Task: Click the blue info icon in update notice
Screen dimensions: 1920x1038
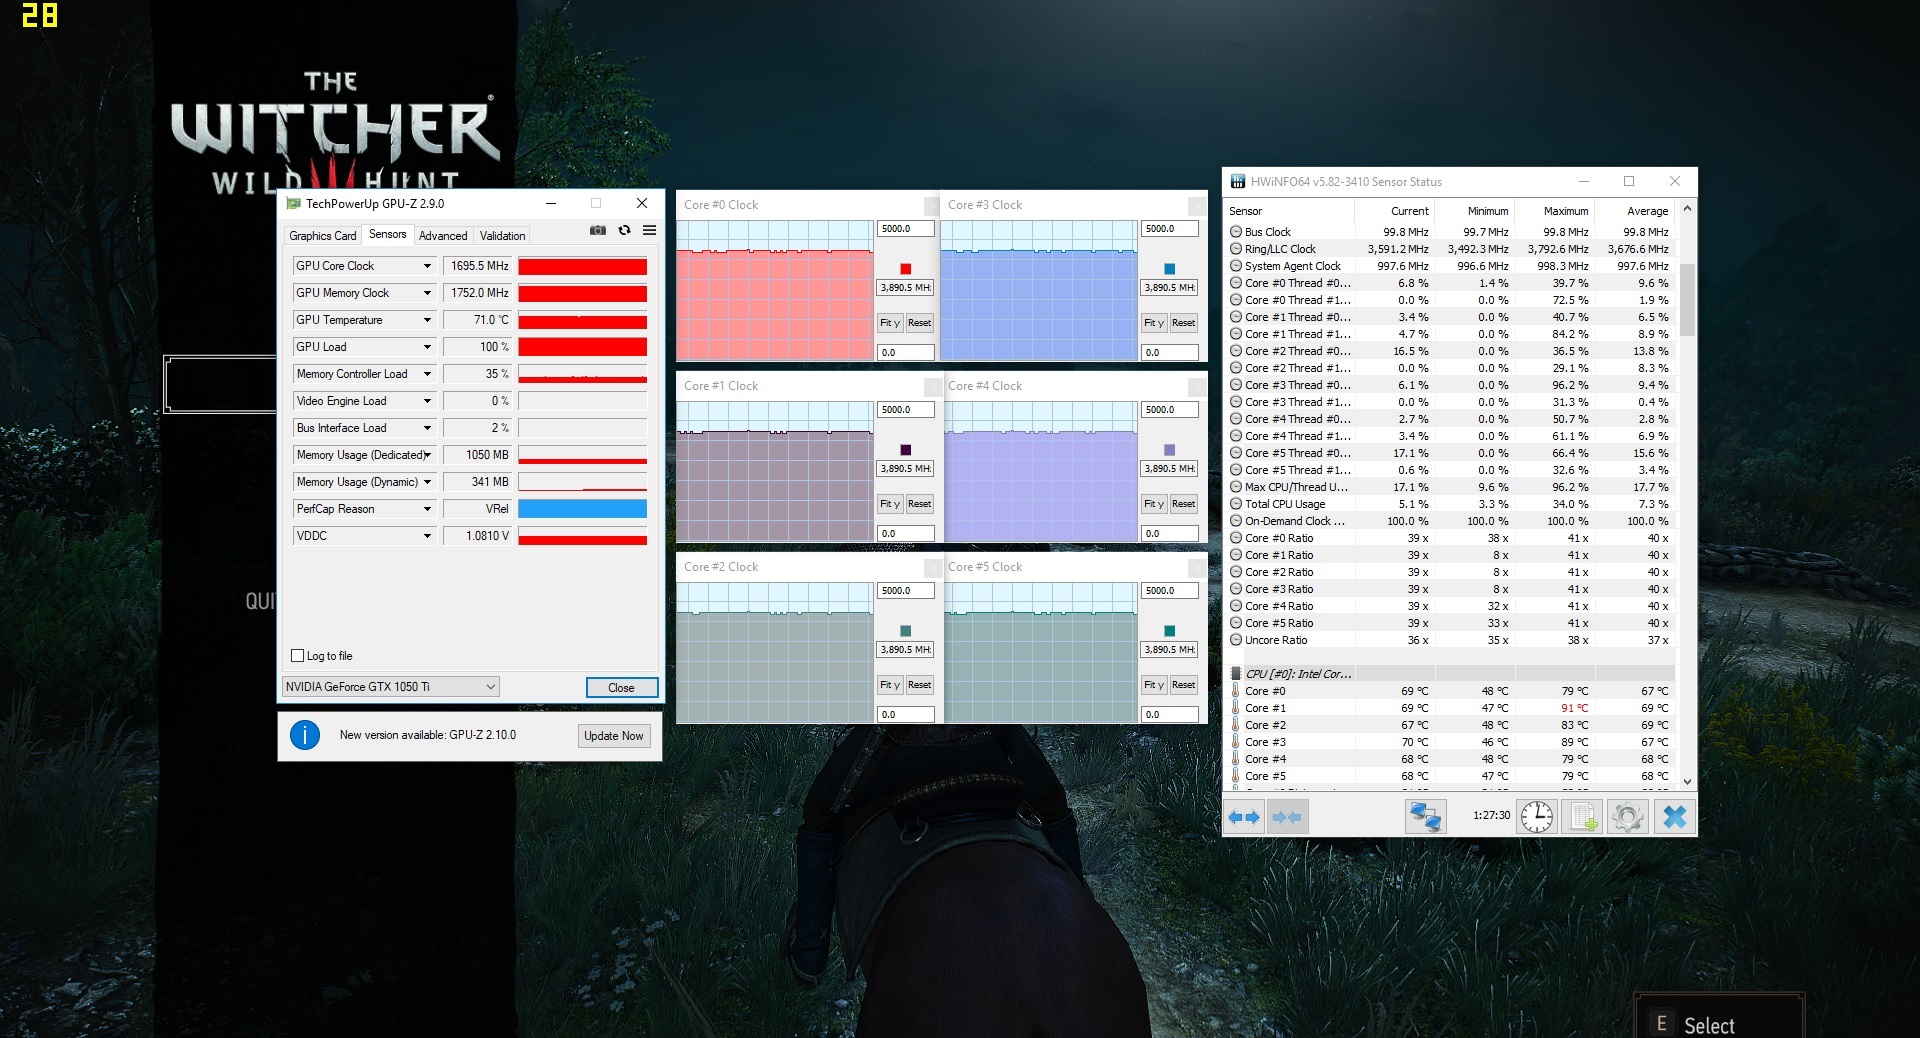Action: pyautogui.click(x=305, y=735)
